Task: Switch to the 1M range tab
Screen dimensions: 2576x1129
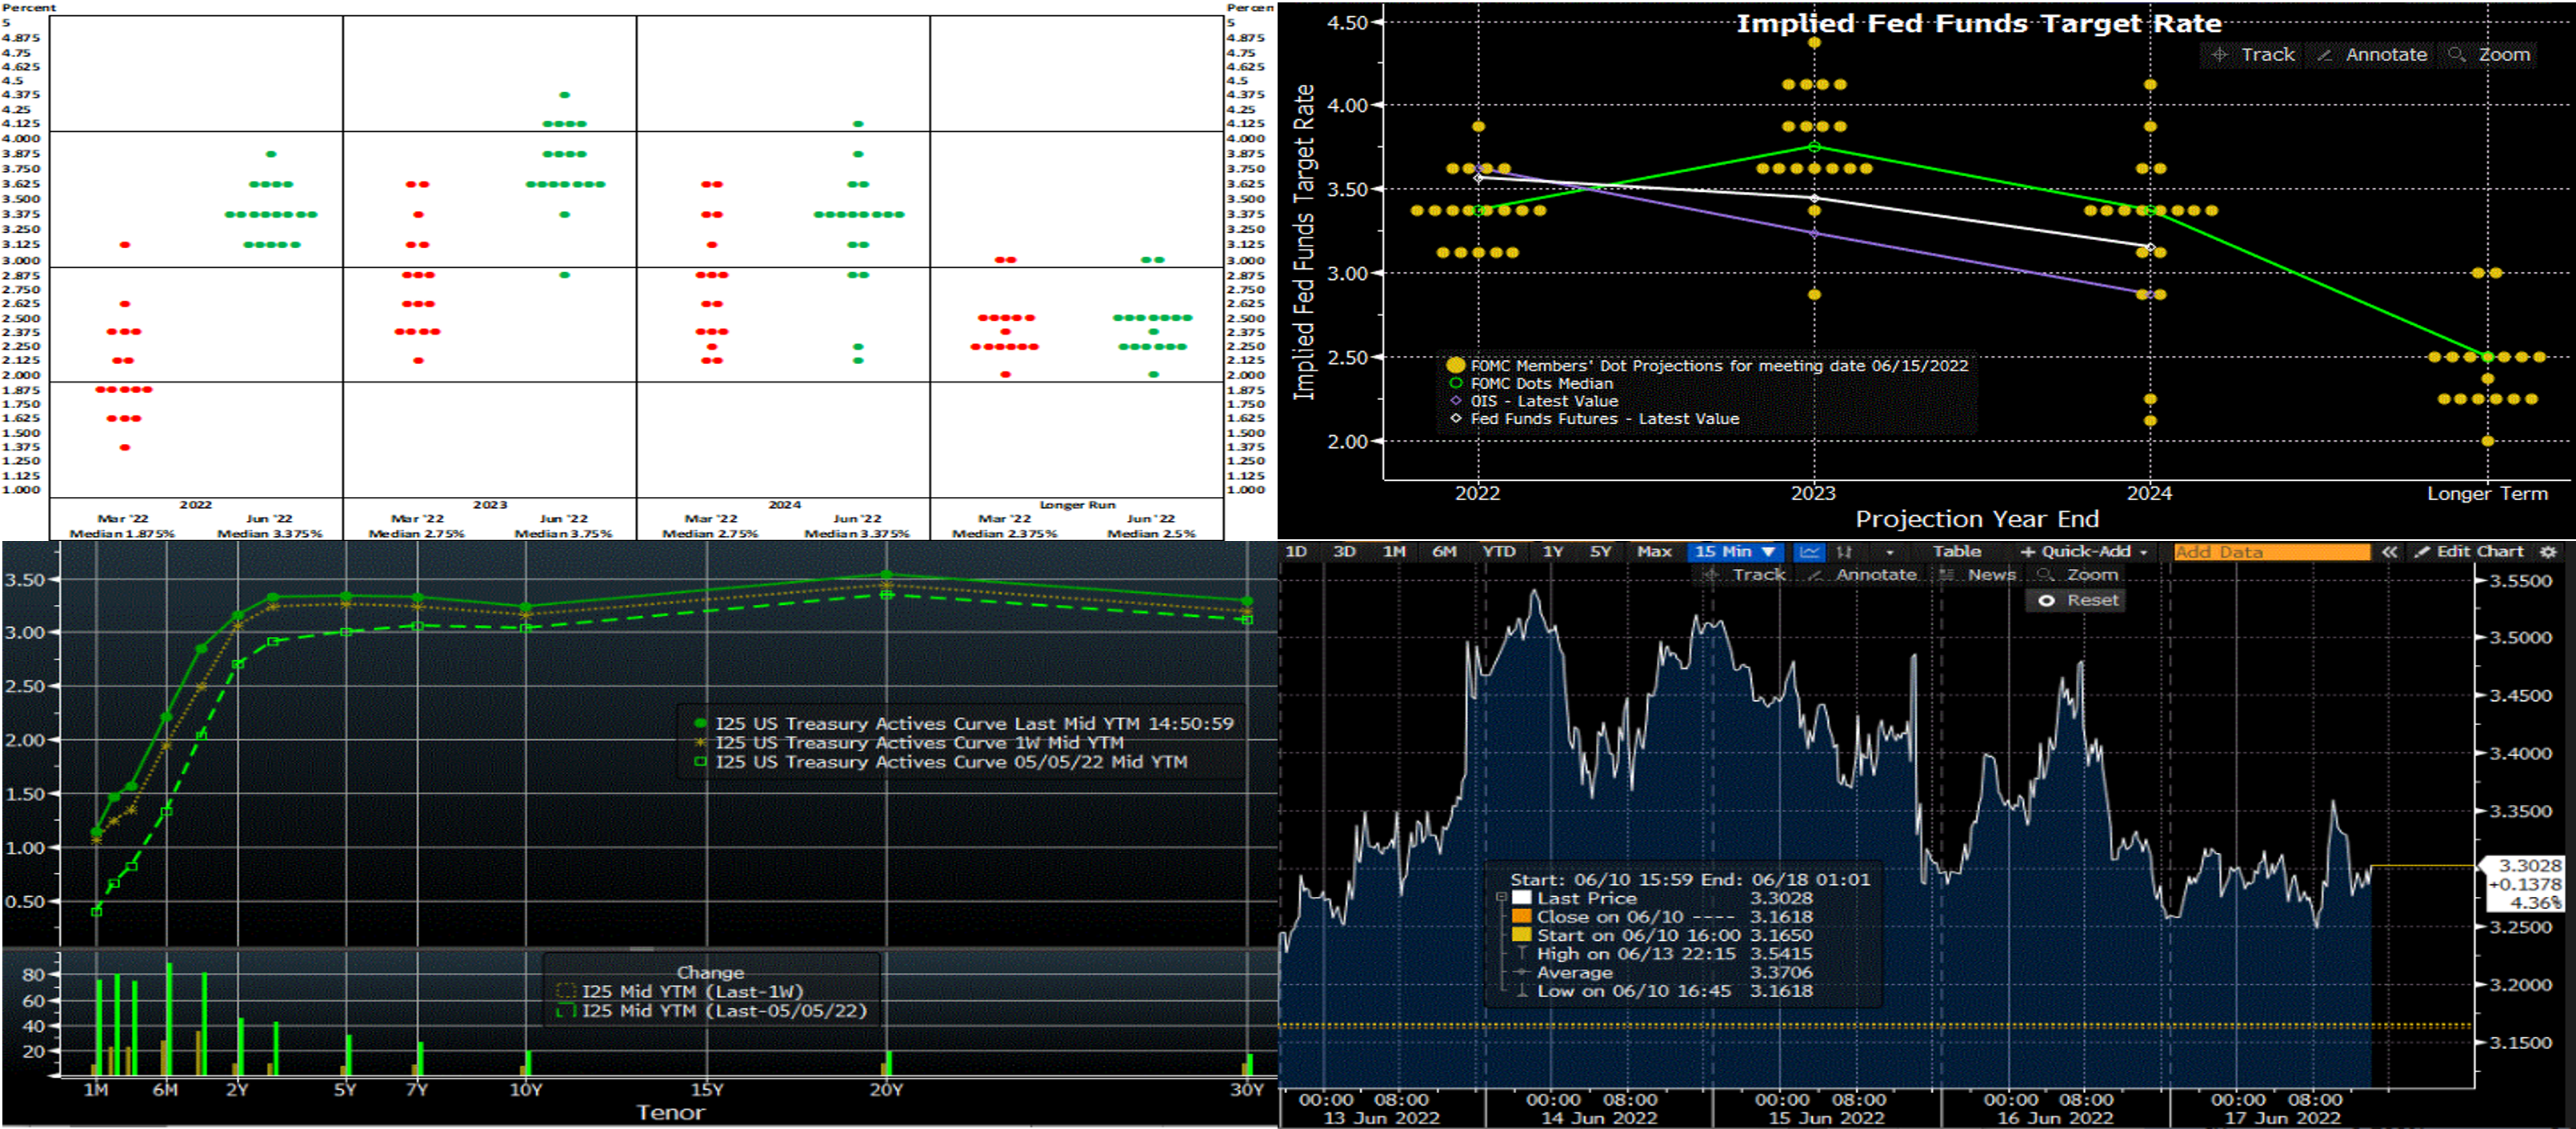Action: coord(1394,552)
